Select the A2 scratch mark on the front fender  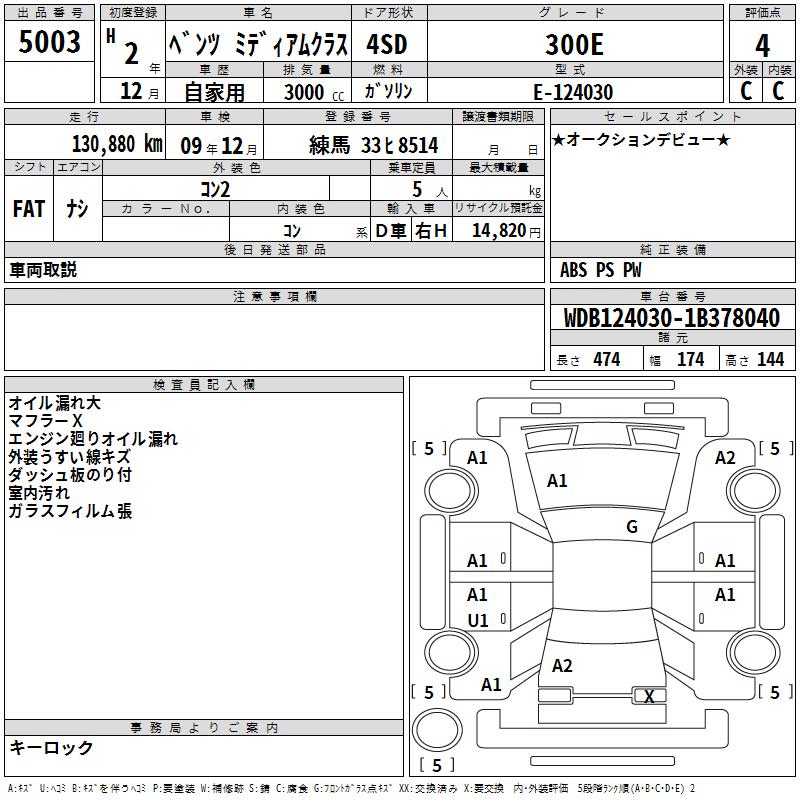point(725,458)
